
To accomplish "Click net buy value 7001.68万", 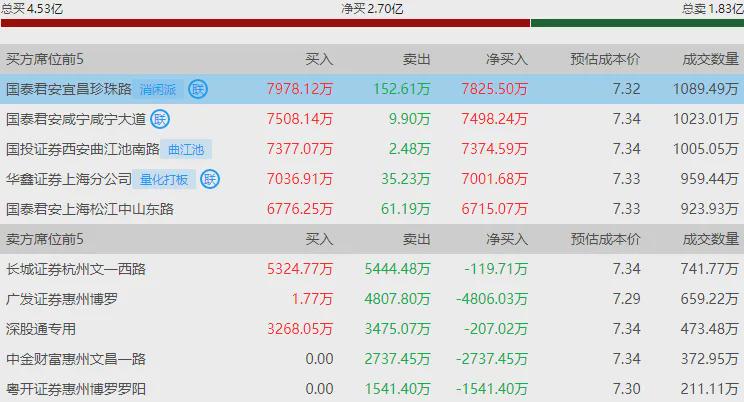I will (x=494, y=179).
